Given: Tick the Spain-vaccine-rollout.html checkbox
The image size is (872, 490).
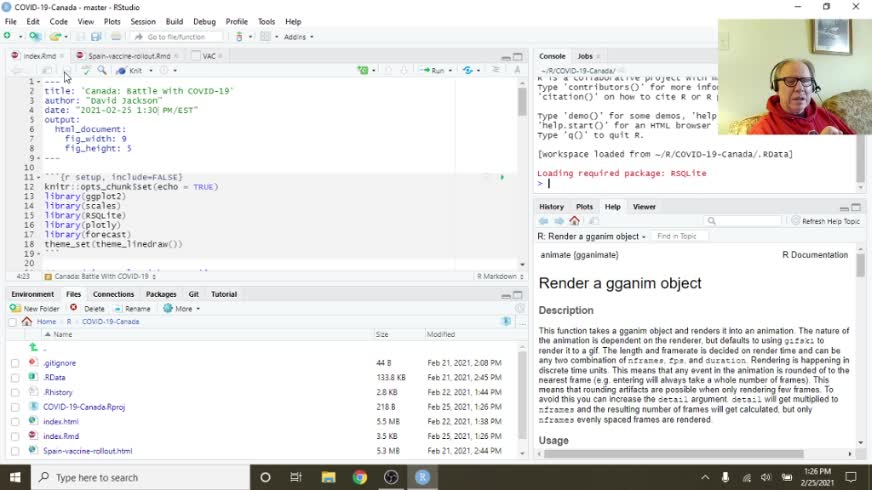Looking at the screenshot, I should (x=15, y=452).
